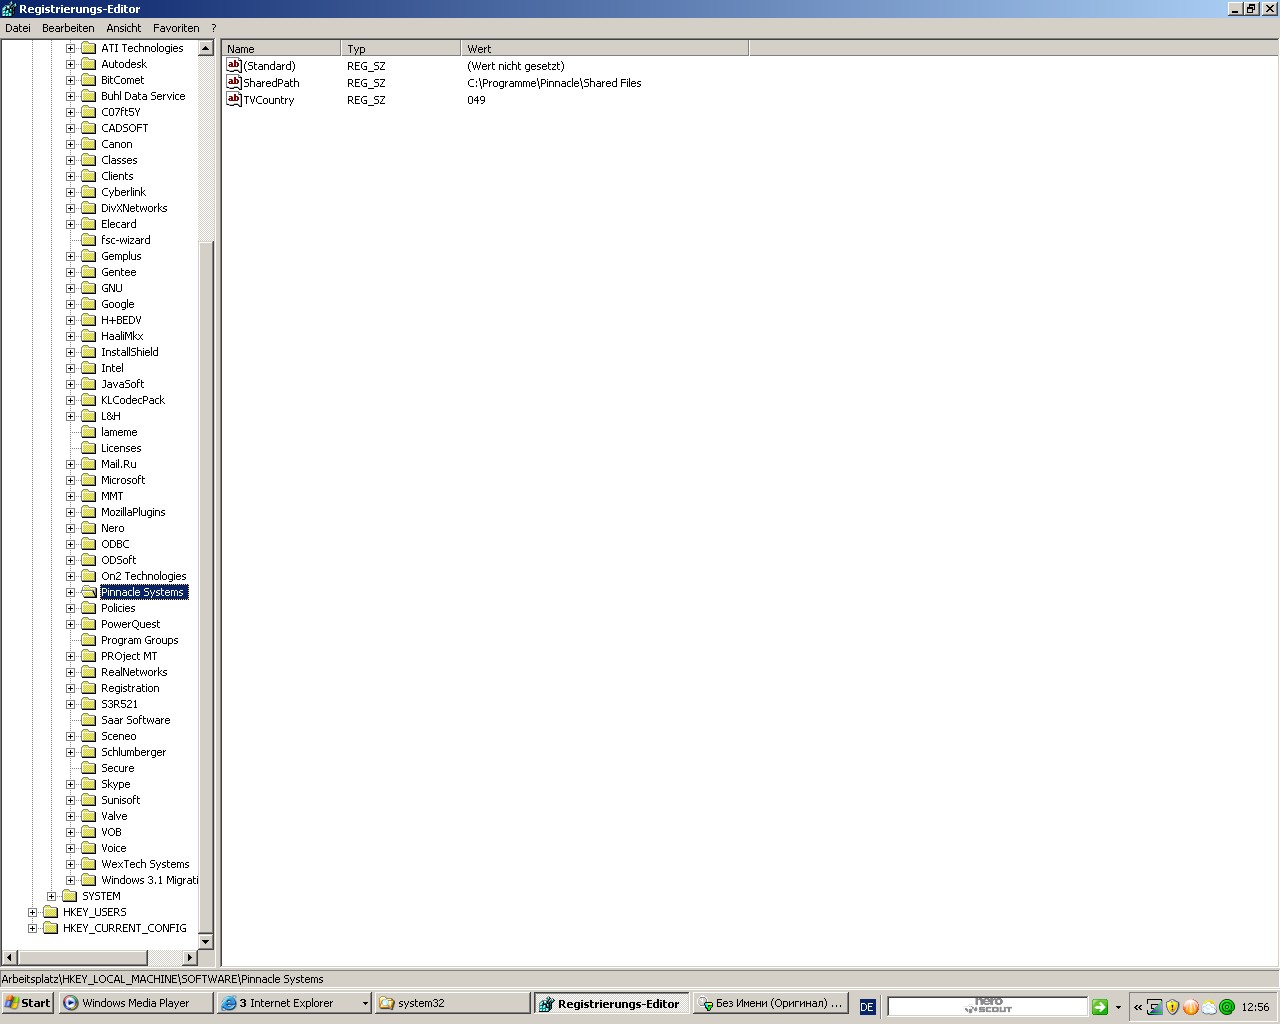The height and width of the screenshot is (1024, 1280).
Task: Click the Buhl Data Service folder icon
Action: click(88, 96)
